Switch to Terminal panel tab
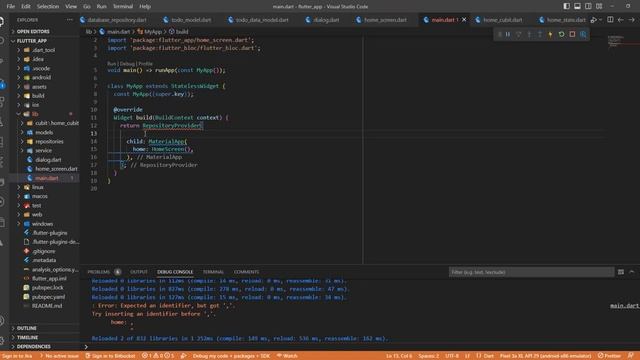This screenshot has height=360, width=640. pos(213,272)
